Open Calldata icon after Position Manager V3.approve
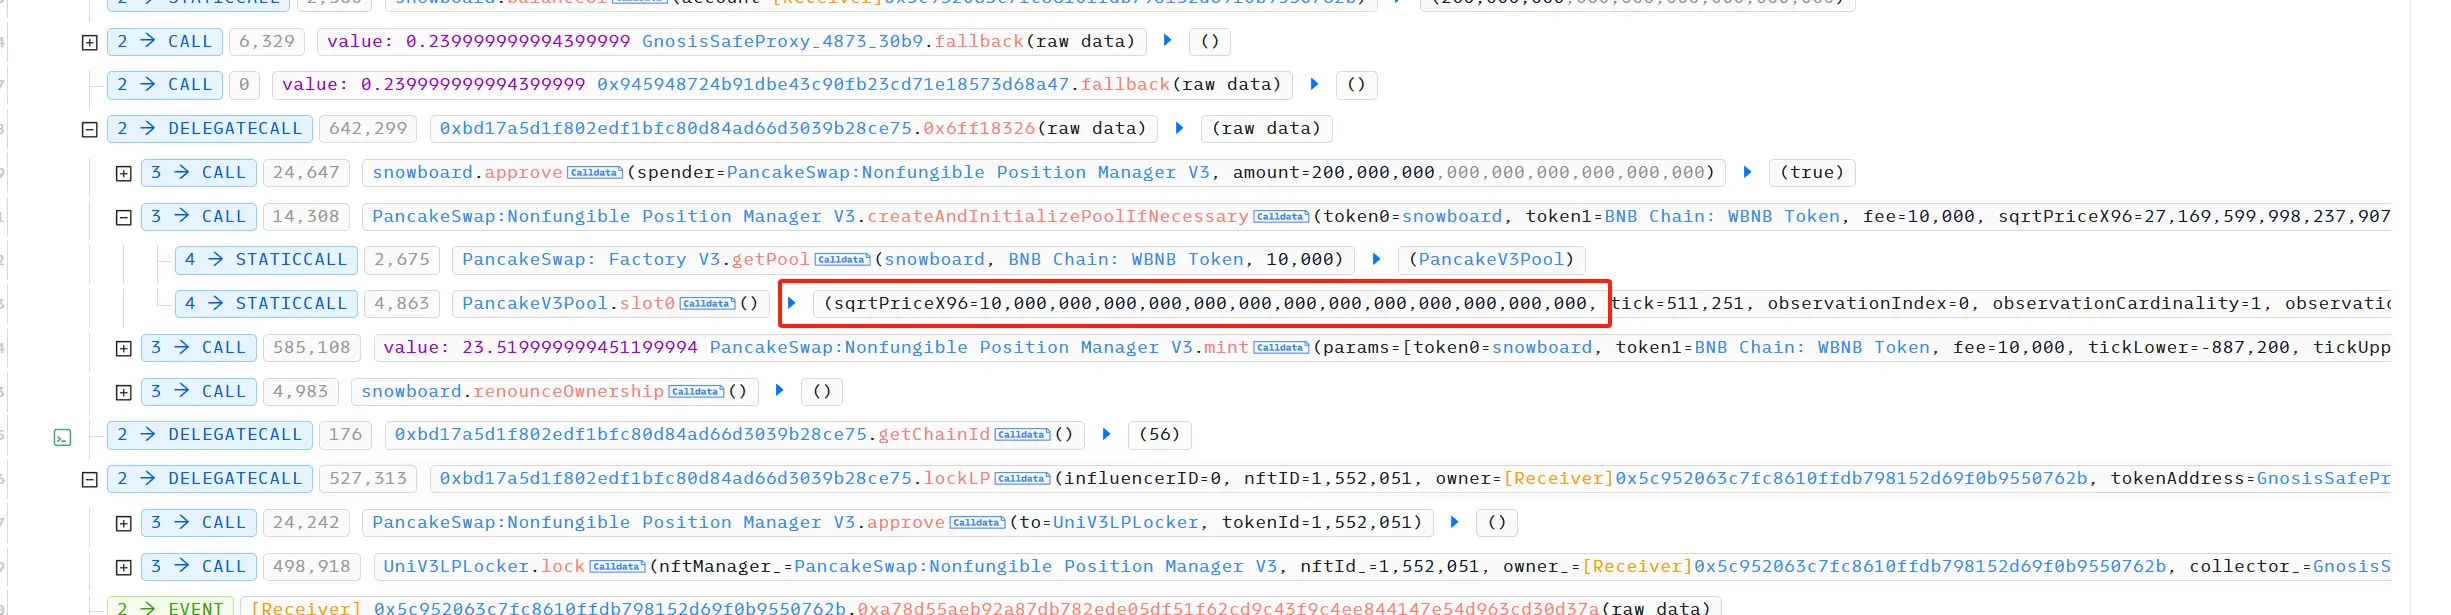Screen dimensions: 2451x615 pyautogui.click(x=977, y=523)
